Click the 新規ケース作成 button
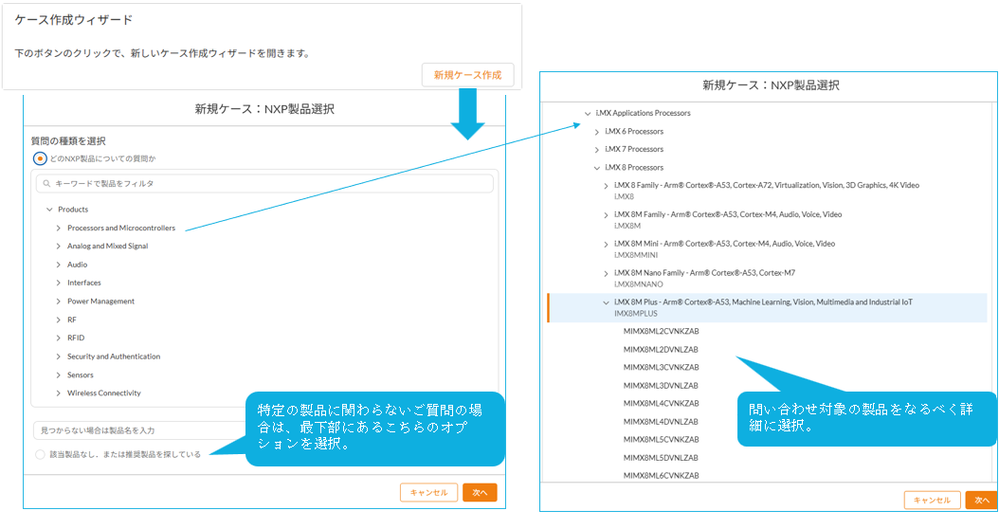999x513 pixels. tap(468, 75)
